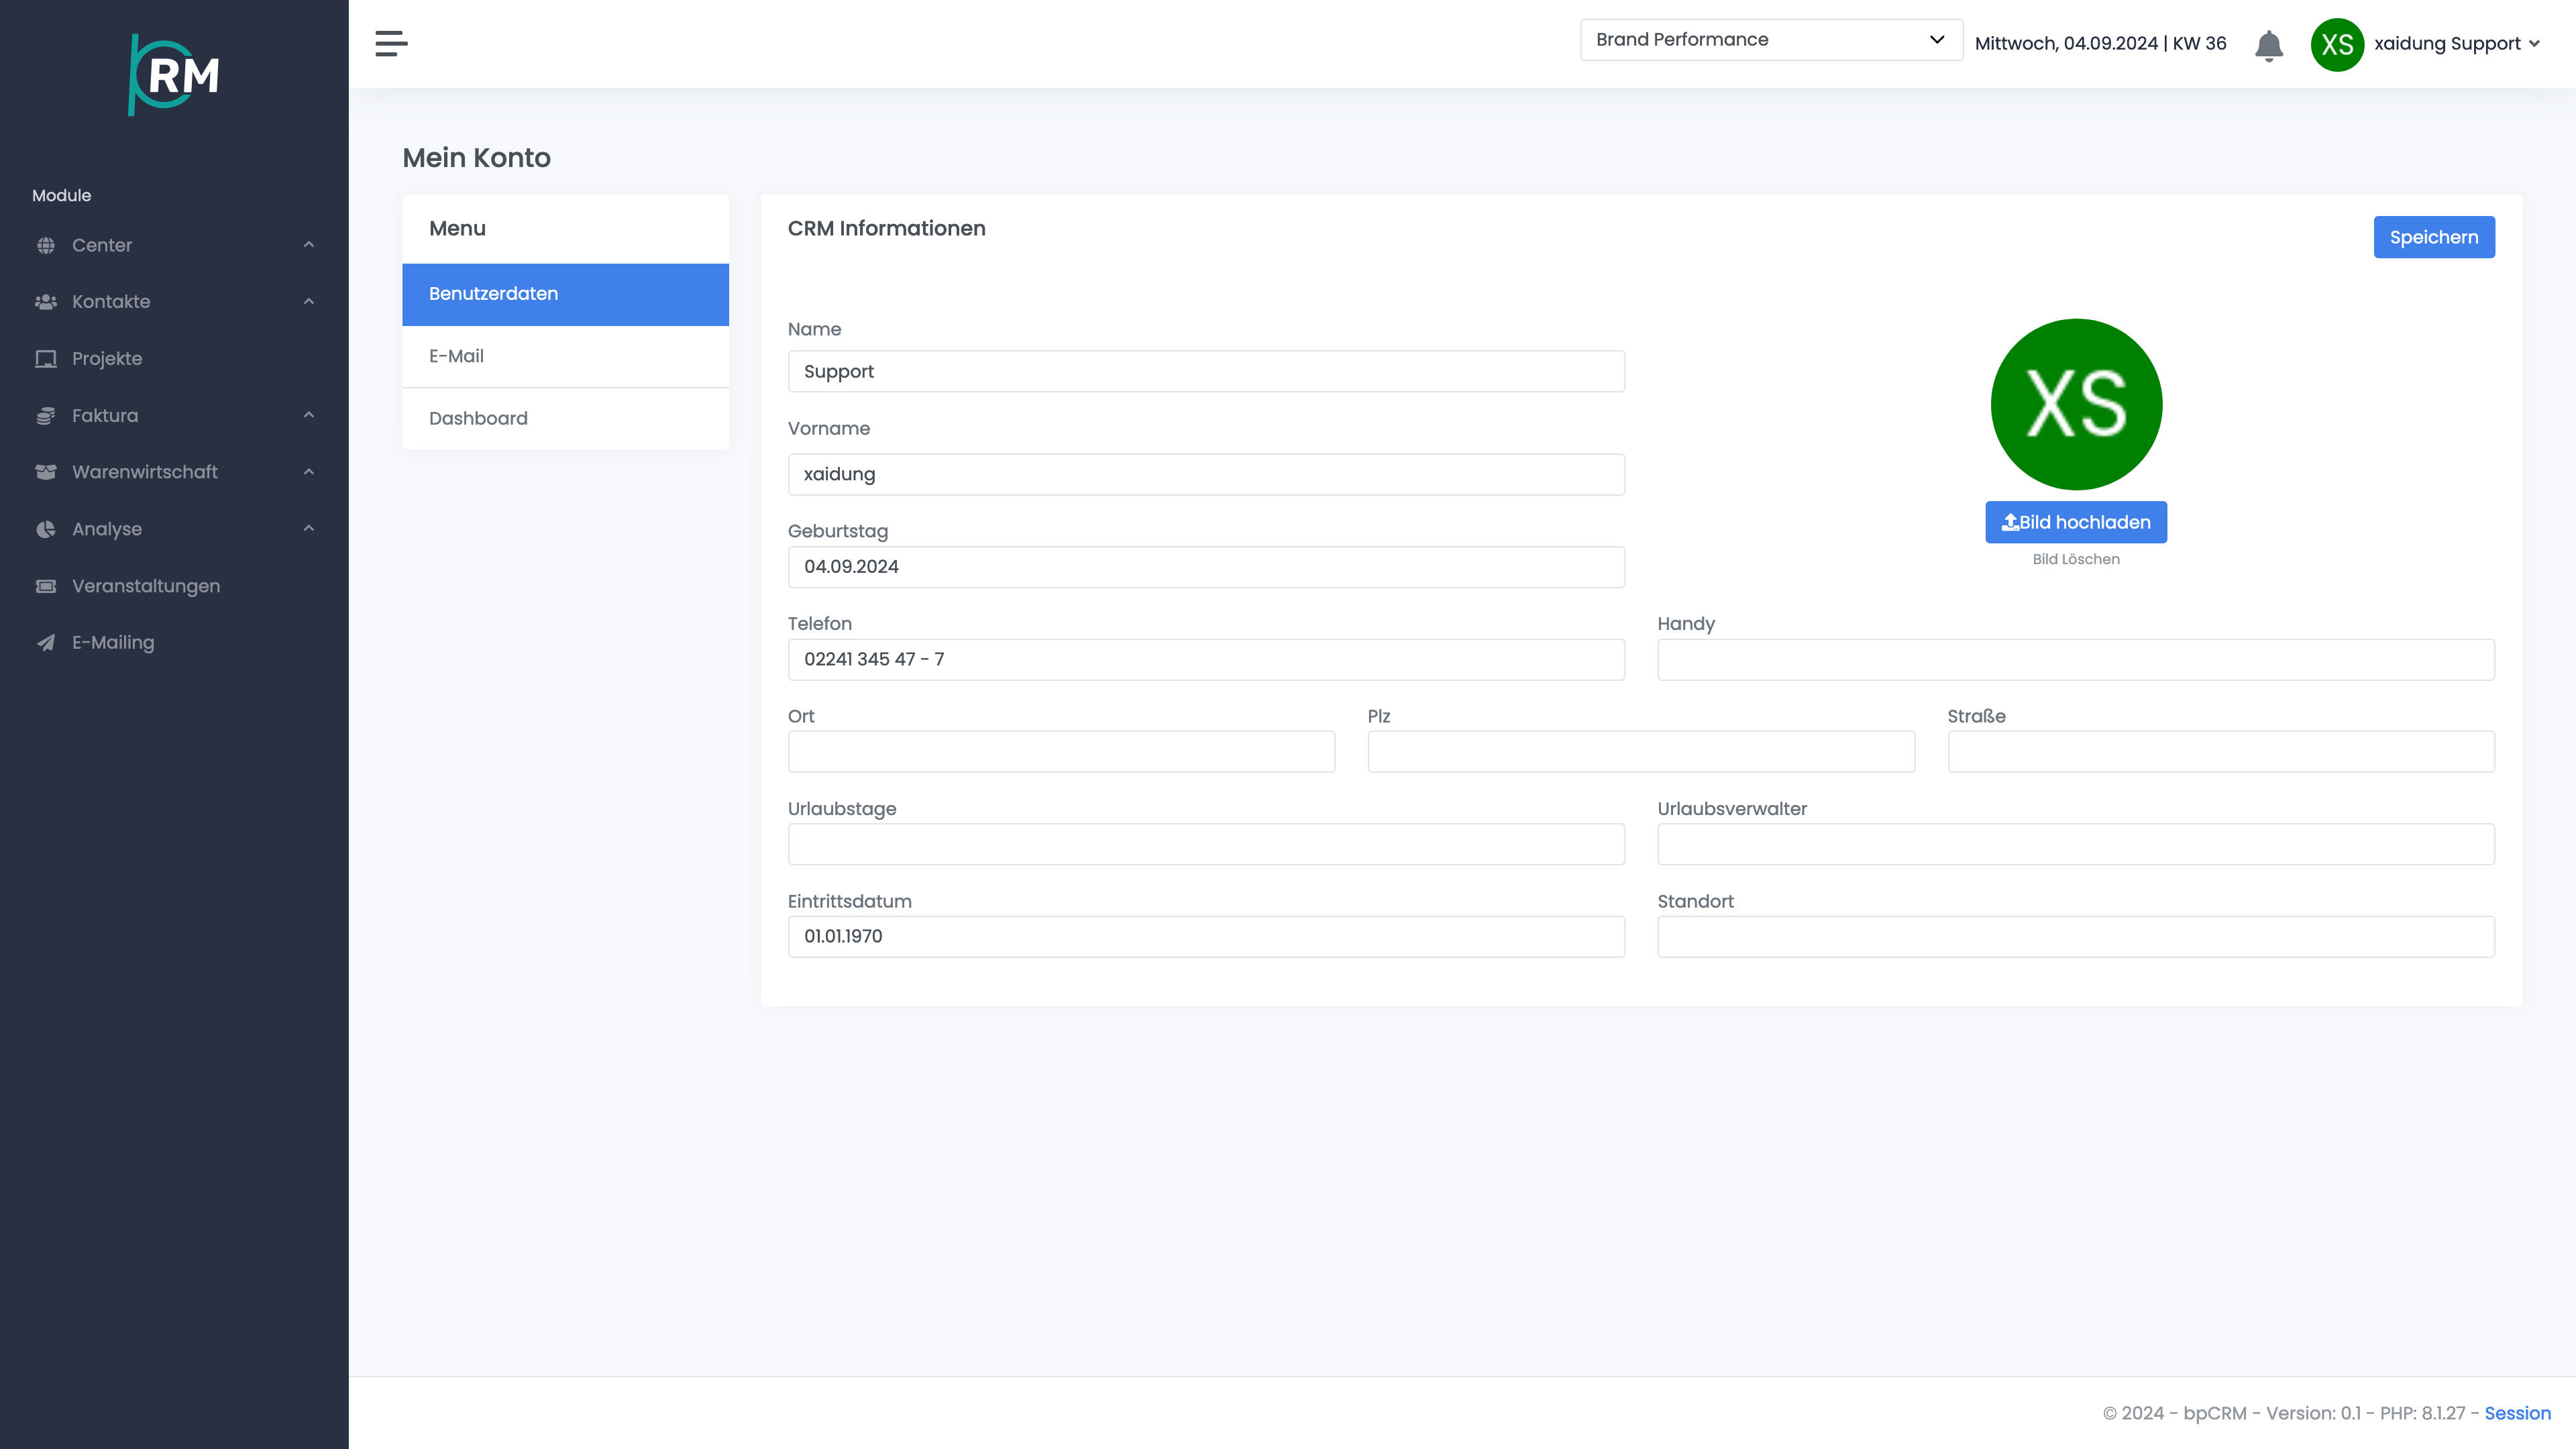Image resolution: width=2576 pixels, height=1449 pixels.
Task: Click the Plz input field
Action: 1641,752
